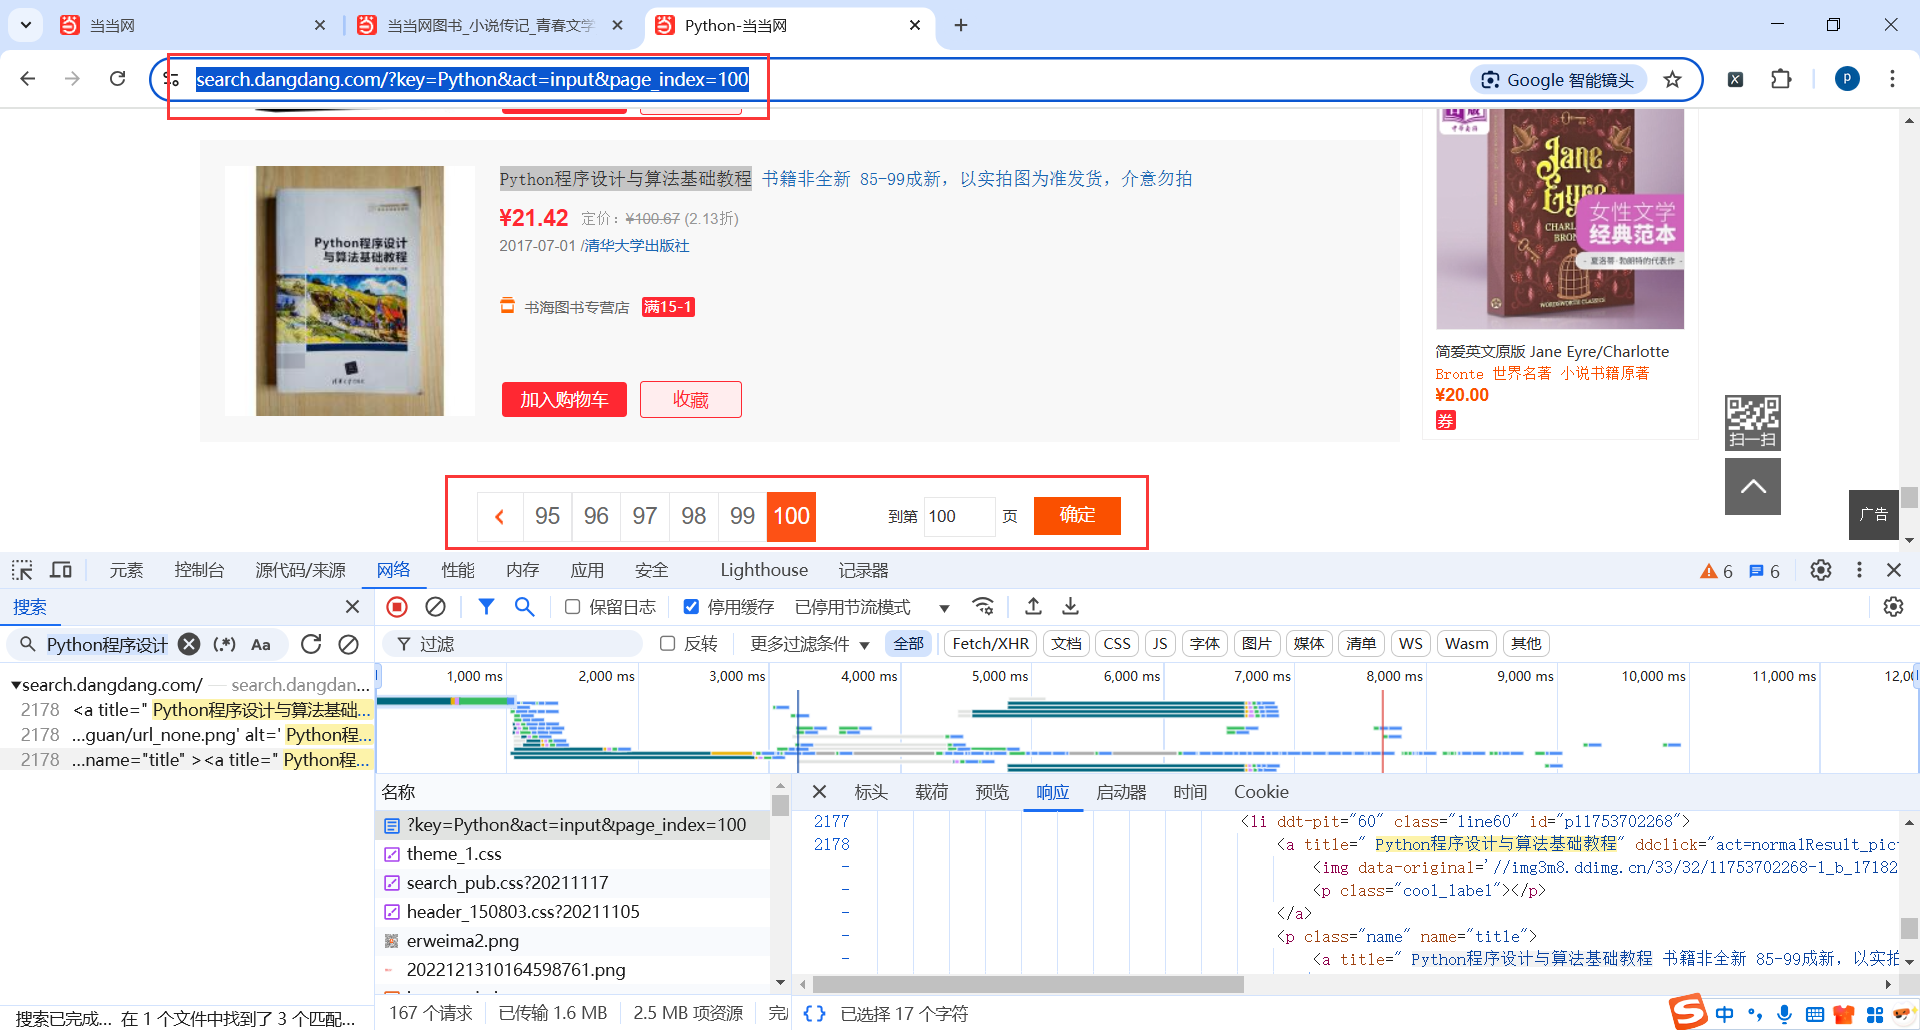Open the 清华大学出版社 publisher link
Screen dimensions: 1920x1030
[x=637, y=246]
